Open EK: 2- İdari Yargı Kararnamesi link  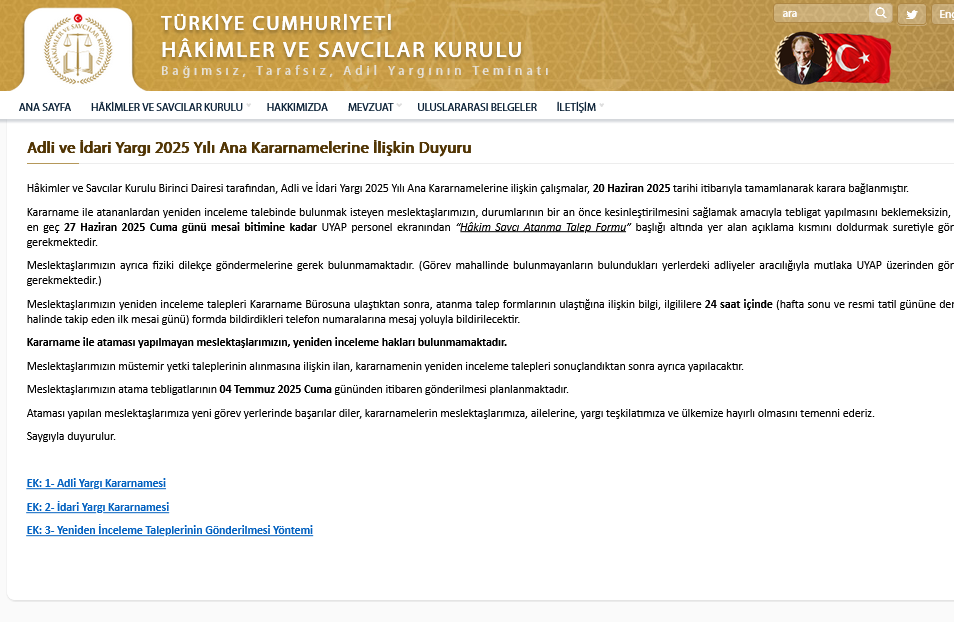(x=98, y=507)
